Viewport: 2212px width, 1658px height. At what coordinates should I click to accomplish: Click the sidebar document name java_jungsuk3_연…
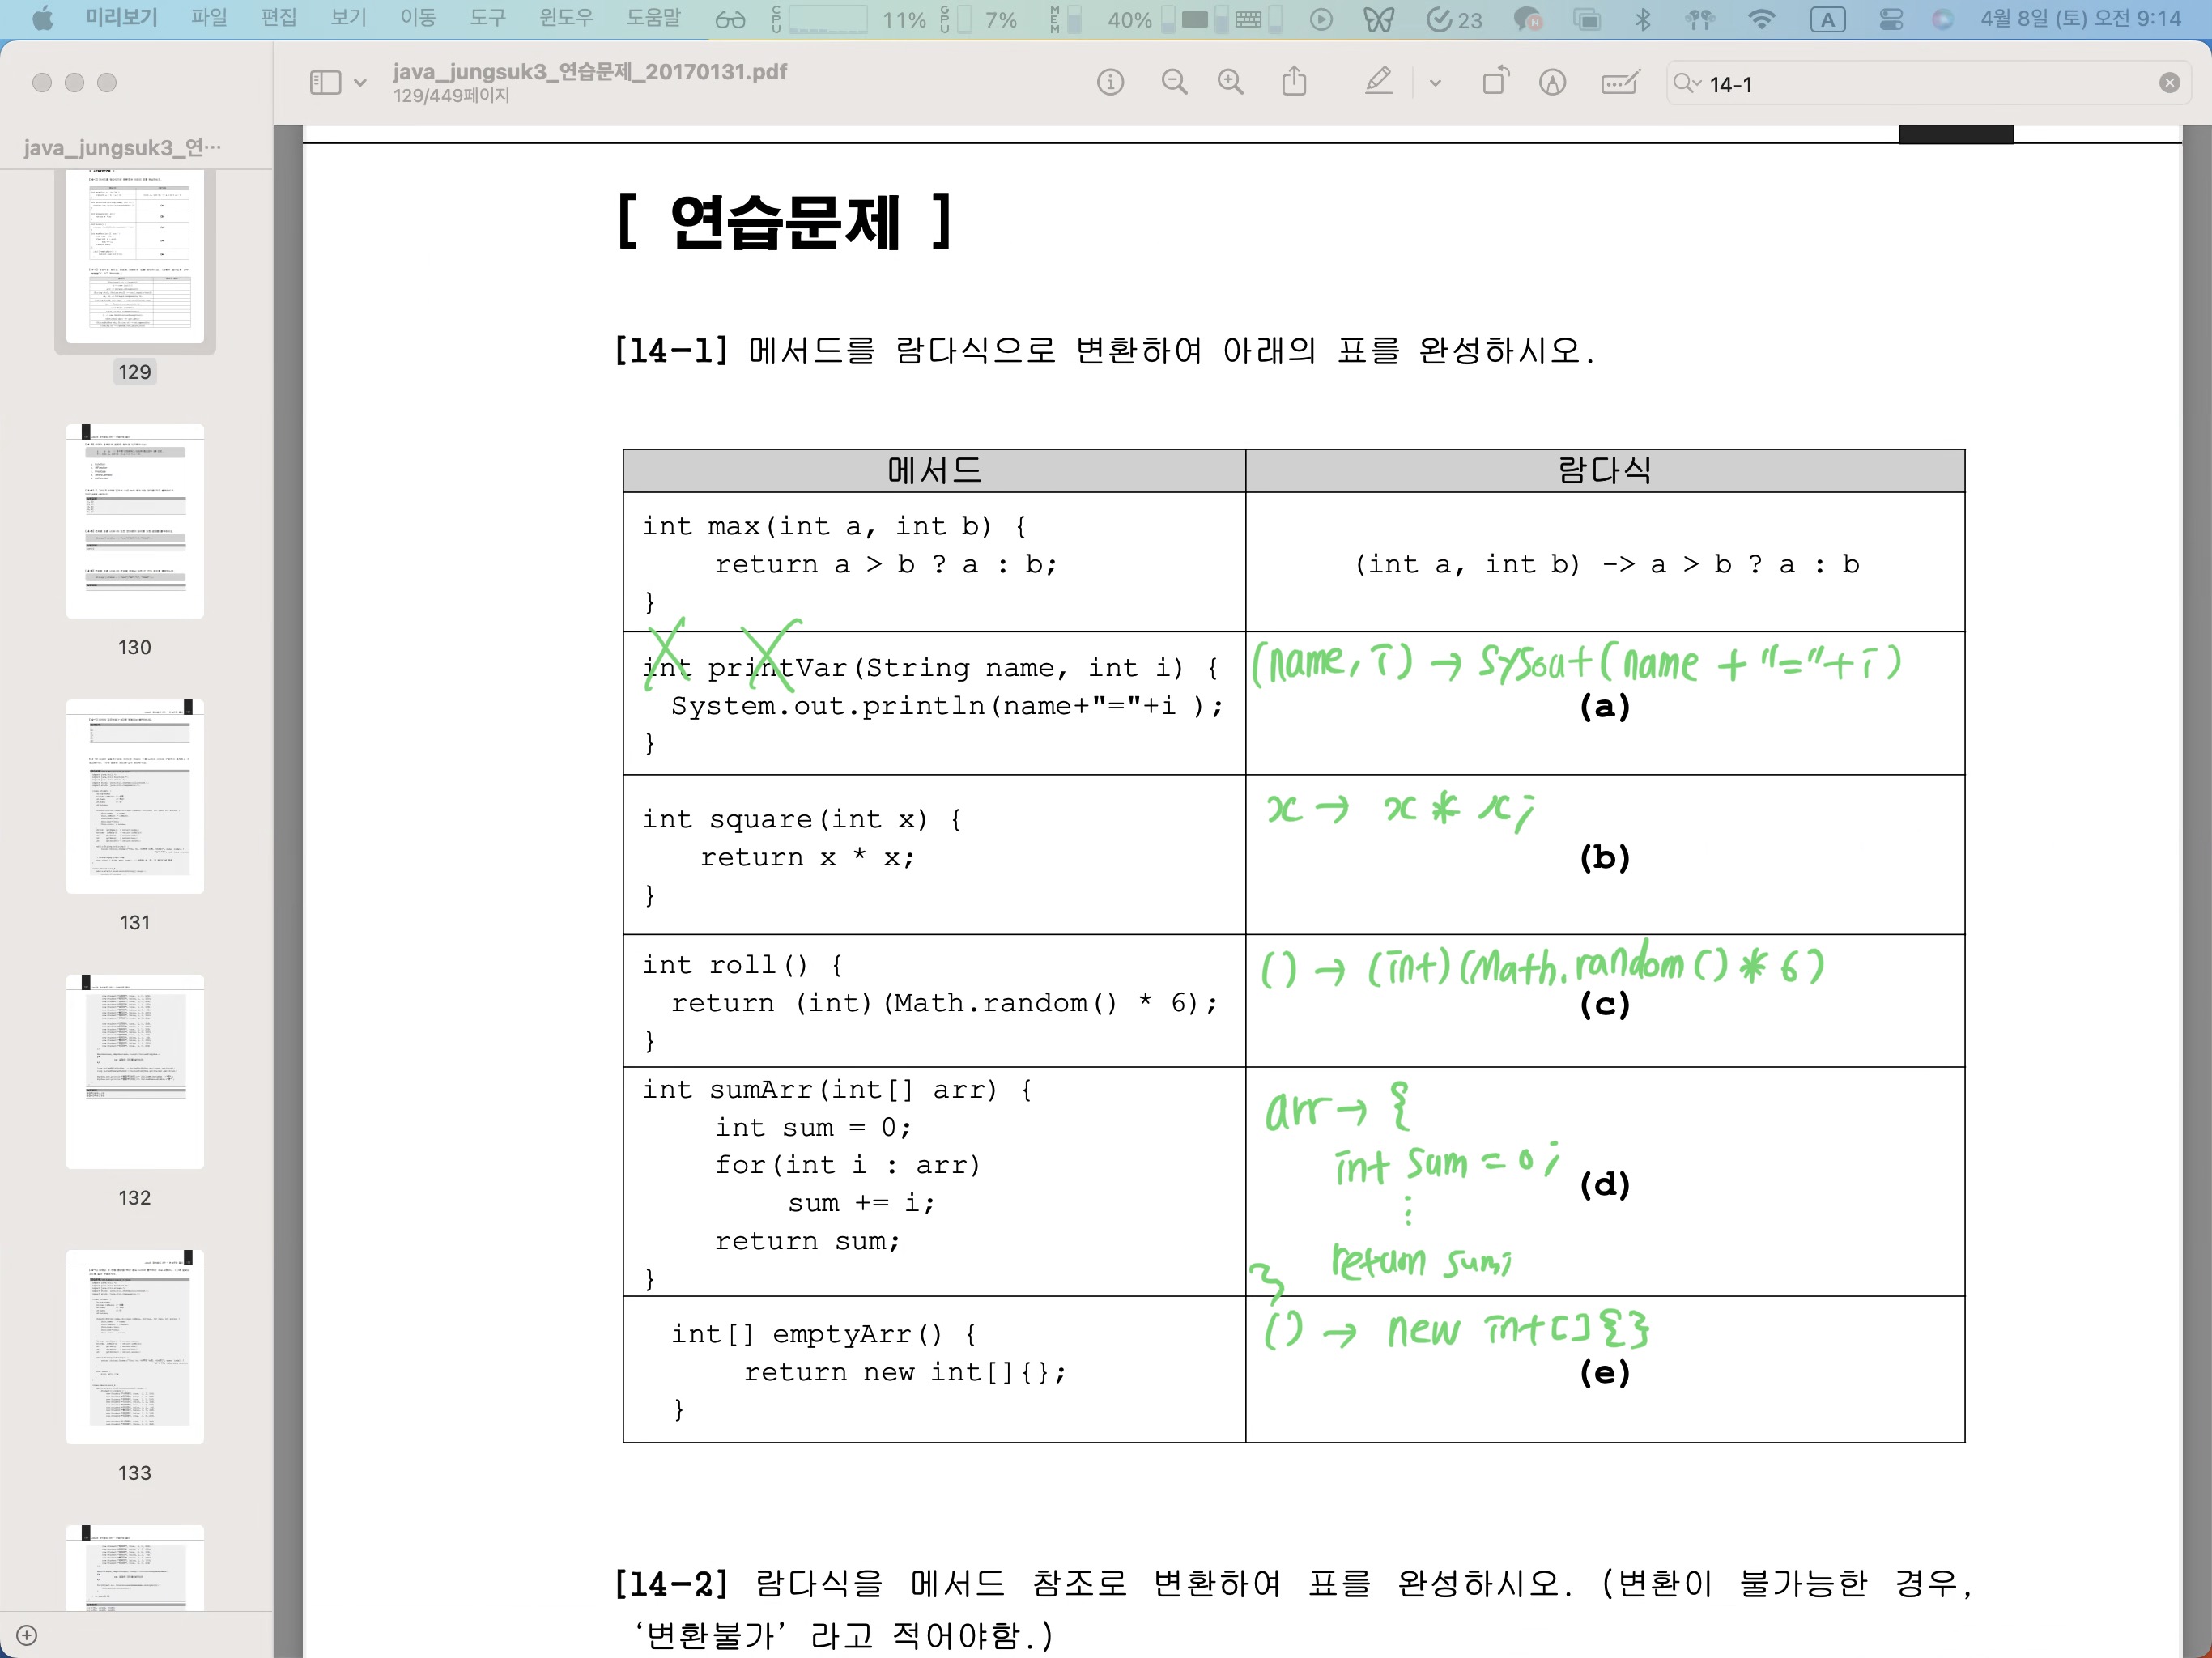click(122, 147)
